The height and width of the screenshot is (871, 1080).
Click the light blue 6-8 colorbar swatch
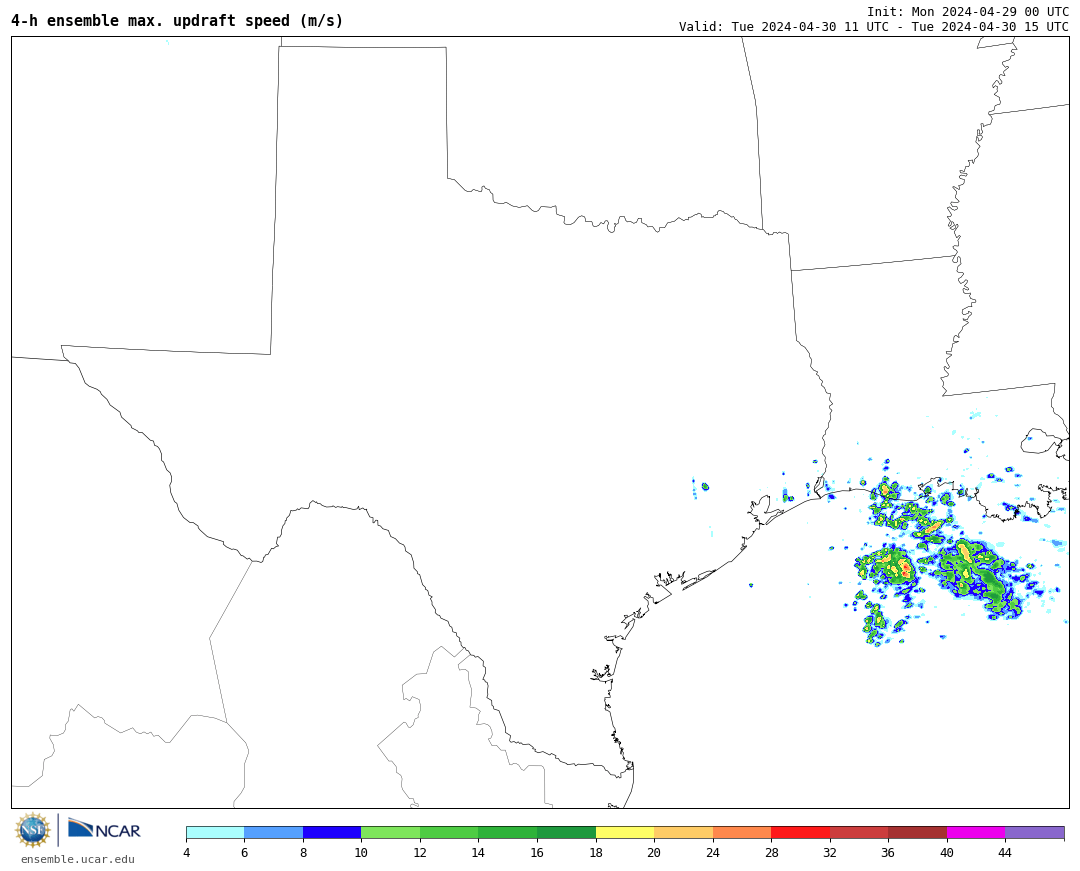[273, 832]
